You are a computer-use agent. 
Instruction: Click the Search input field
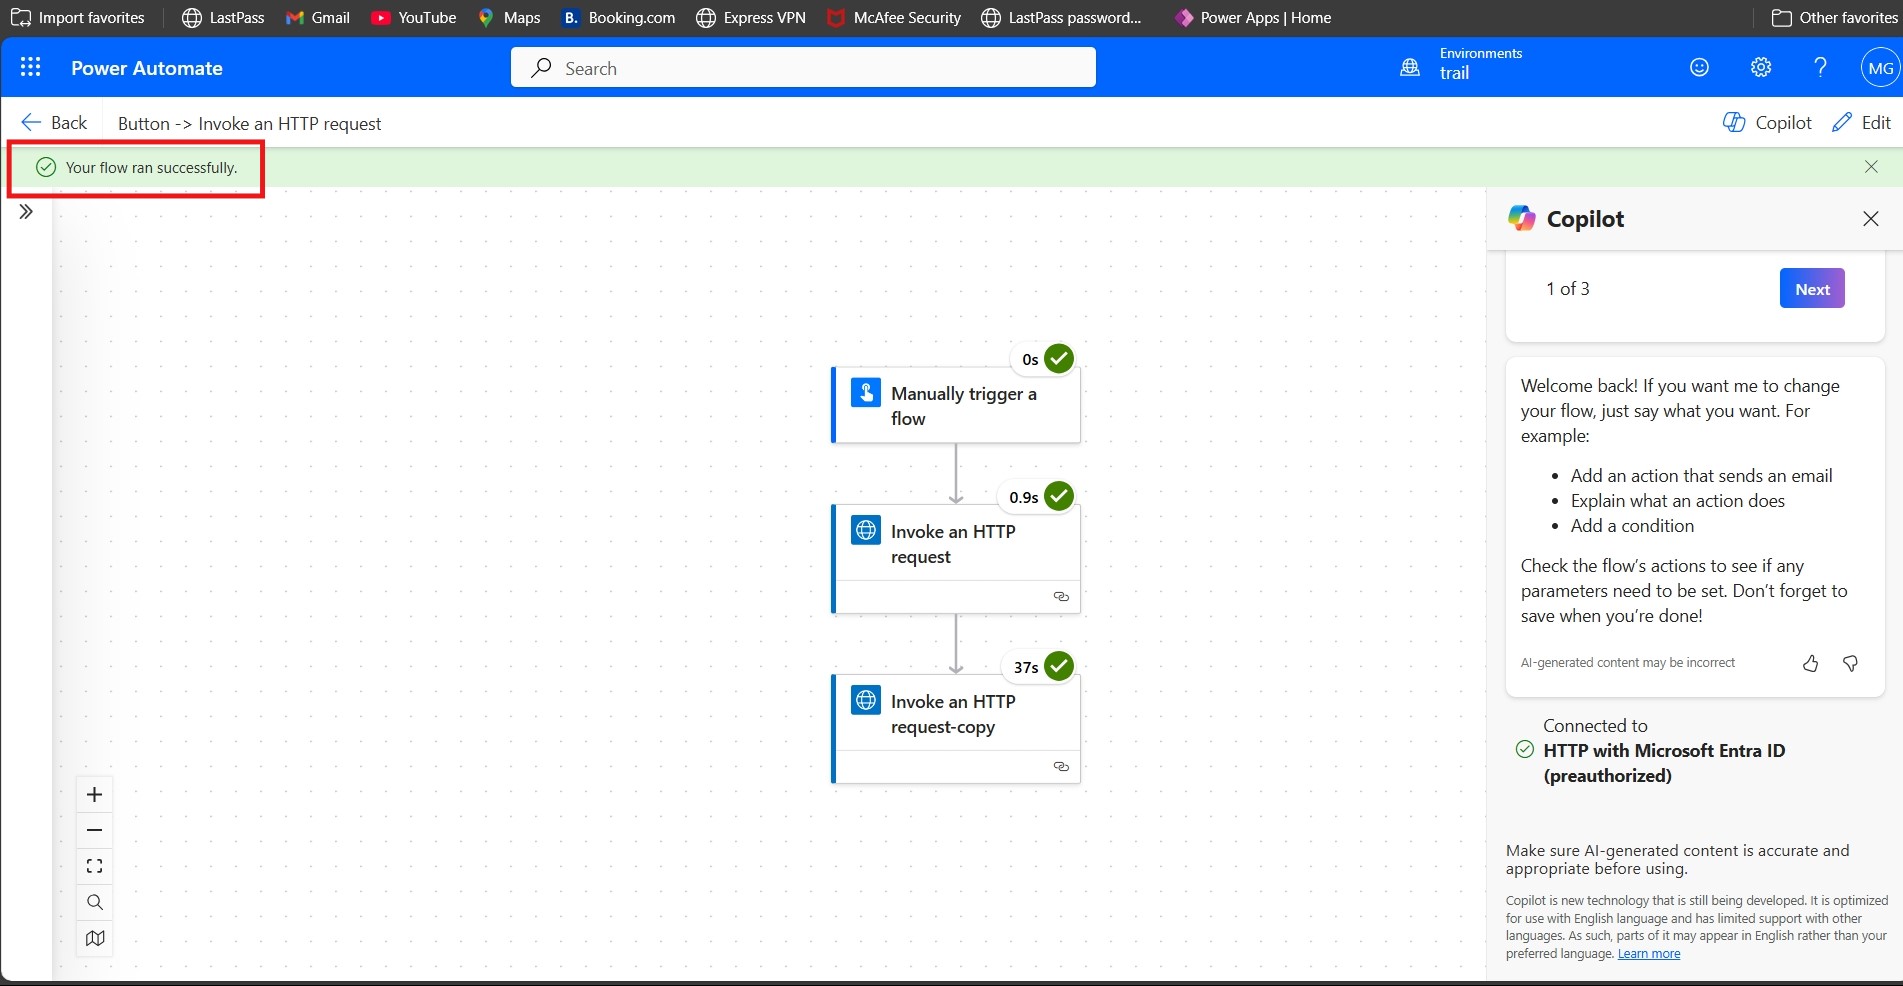click(803, 68)
